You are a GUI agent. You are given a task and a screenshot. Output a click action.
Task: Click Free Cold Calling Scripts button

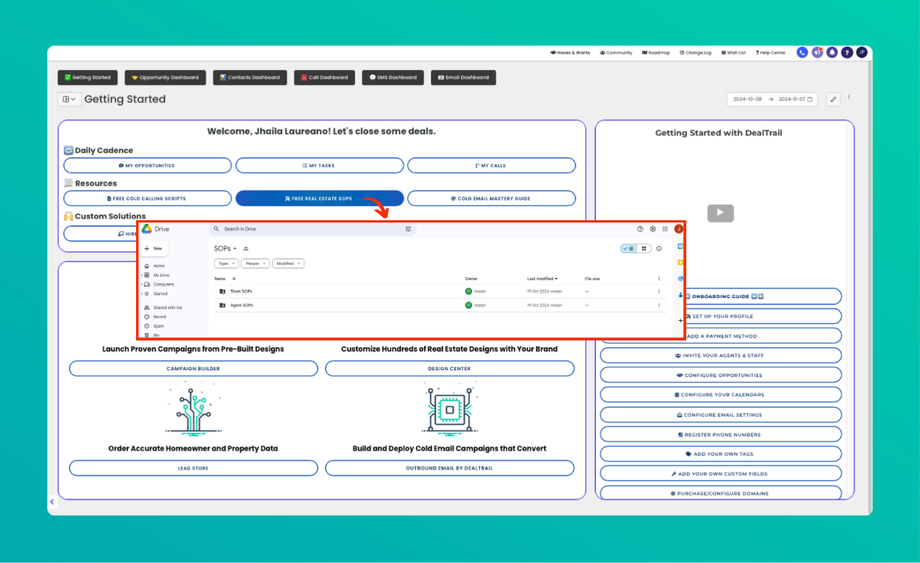tap(147, 198)
